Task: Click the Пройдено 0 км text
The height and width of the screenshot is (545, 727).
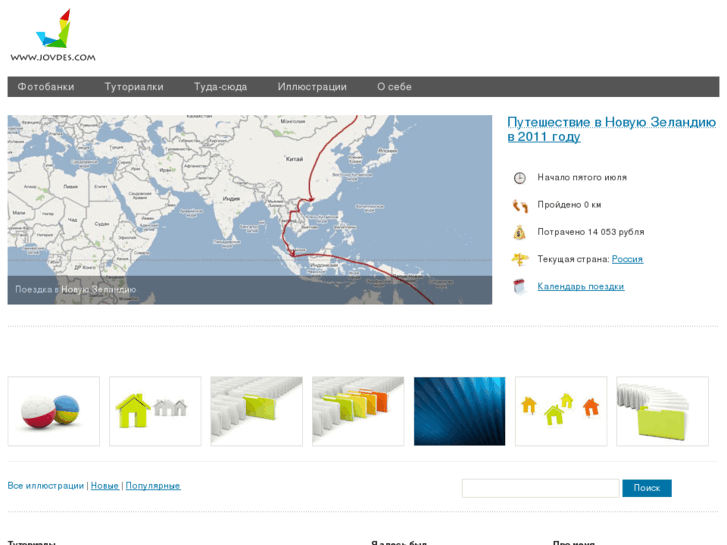Action: (569, 205)
